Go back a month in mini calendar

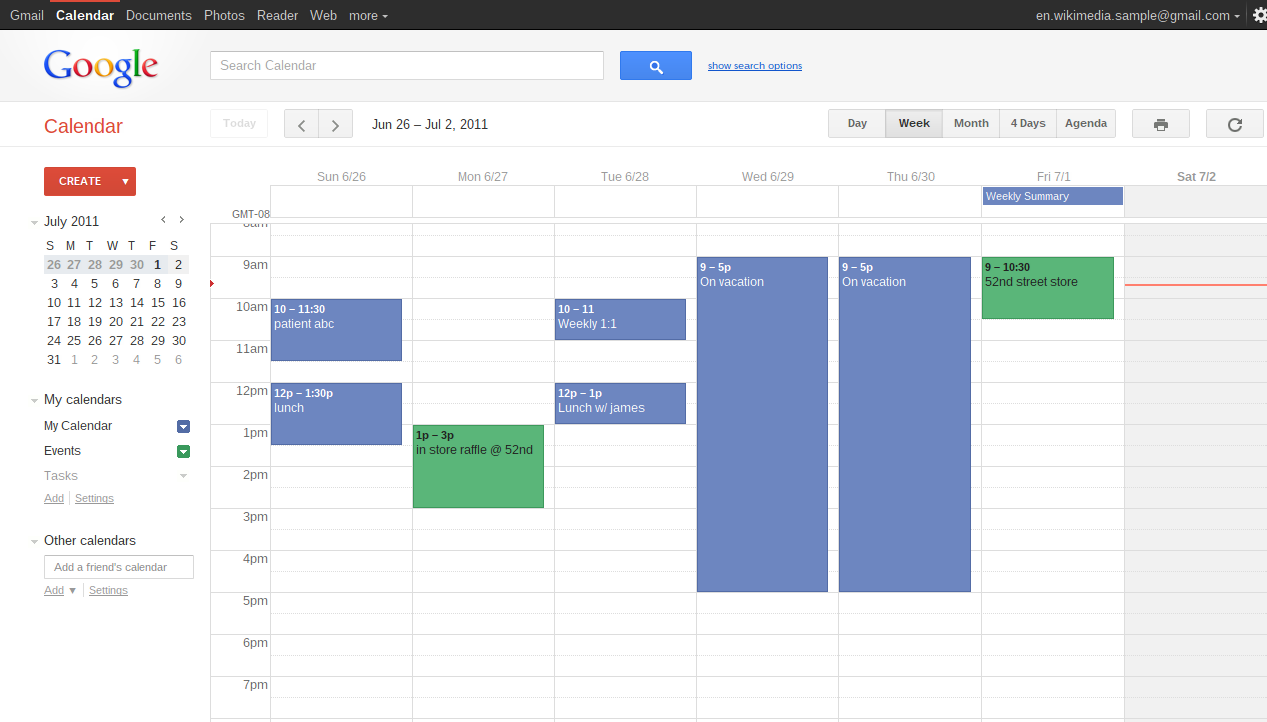[163, 220]
